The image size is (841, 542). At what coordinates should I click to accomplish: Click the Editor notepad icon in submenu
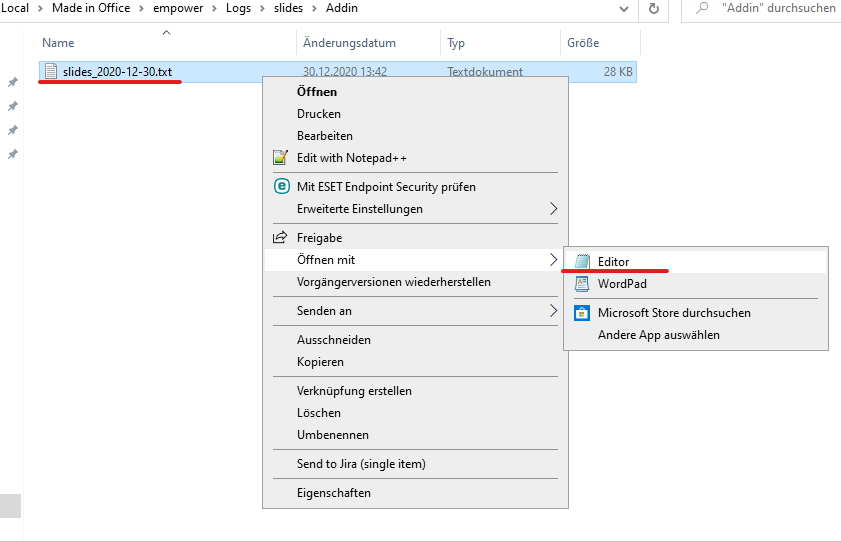coord(582,261)
